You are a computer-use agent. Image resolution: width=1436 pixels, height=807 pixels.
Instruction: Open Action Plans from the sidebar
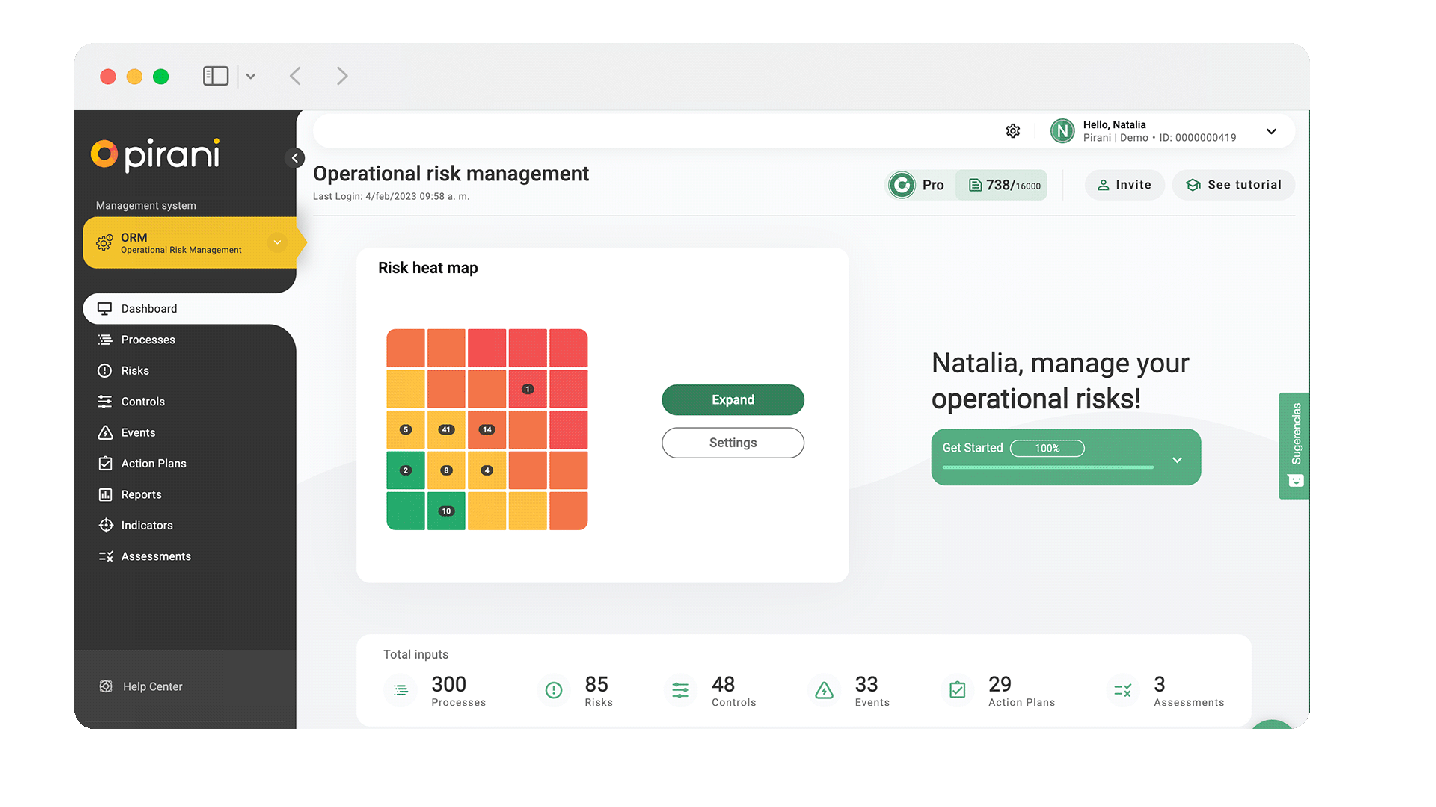pyautogui.click(x=153, y=463)
